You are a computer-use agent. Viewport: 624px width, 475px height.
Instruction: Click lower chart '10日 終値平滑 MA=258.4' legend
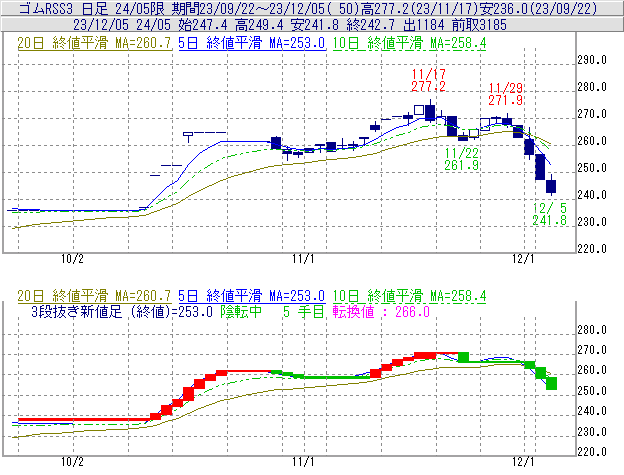(x=410, y=296)
